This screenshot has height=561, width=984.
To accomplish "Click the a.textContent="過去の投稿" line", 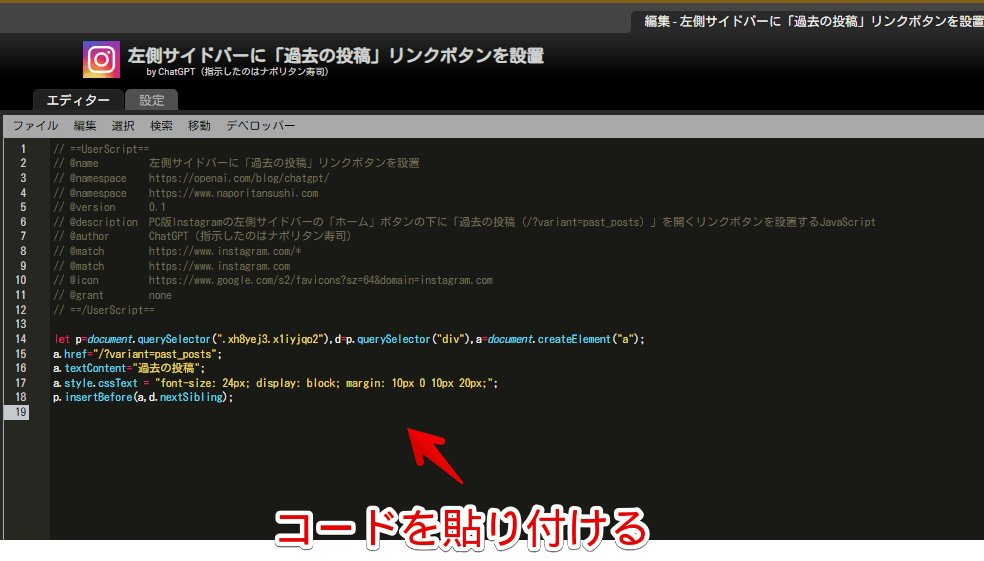I will point(129,368).
